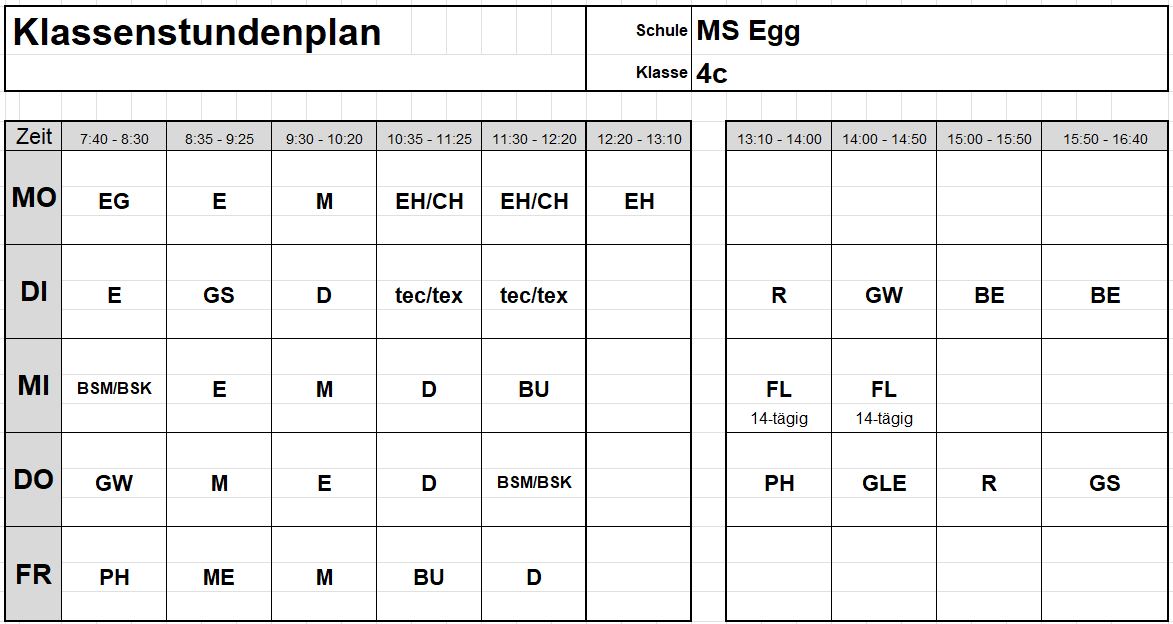Select the 12:20 - 13:10 time header
Viewport: 1173px width, 624px height.
[x=638, y=138]
